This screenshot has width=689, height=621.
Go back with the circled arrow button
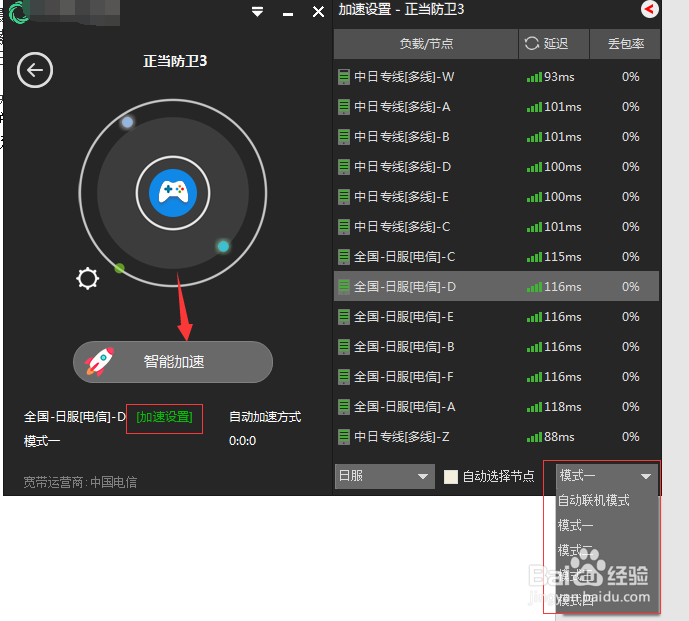pyautogui.click(x=35, y=70)
